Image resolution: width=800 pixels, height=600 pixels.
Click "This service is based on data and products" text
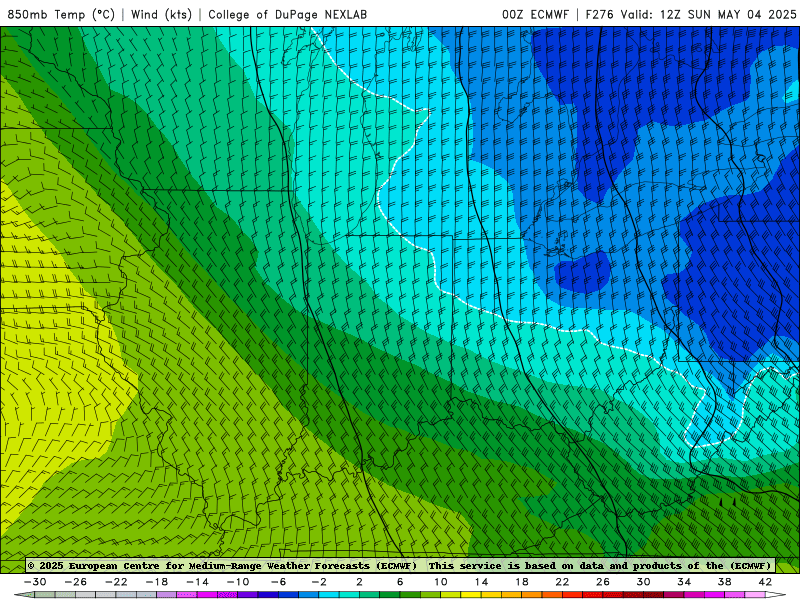click(x=557, y=566)
